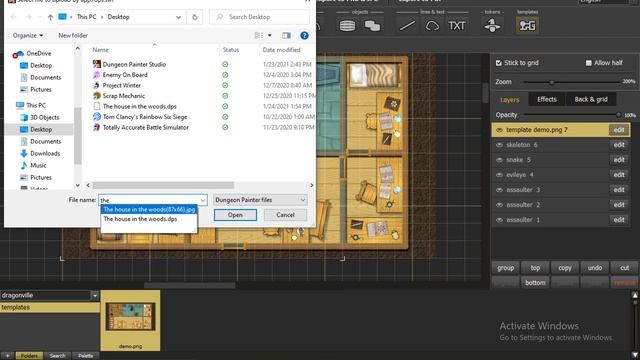This screenshot has width=640, height=360.
Task: Select the templates tool icon
Action: pyautogui.click(x=527, y=26)
